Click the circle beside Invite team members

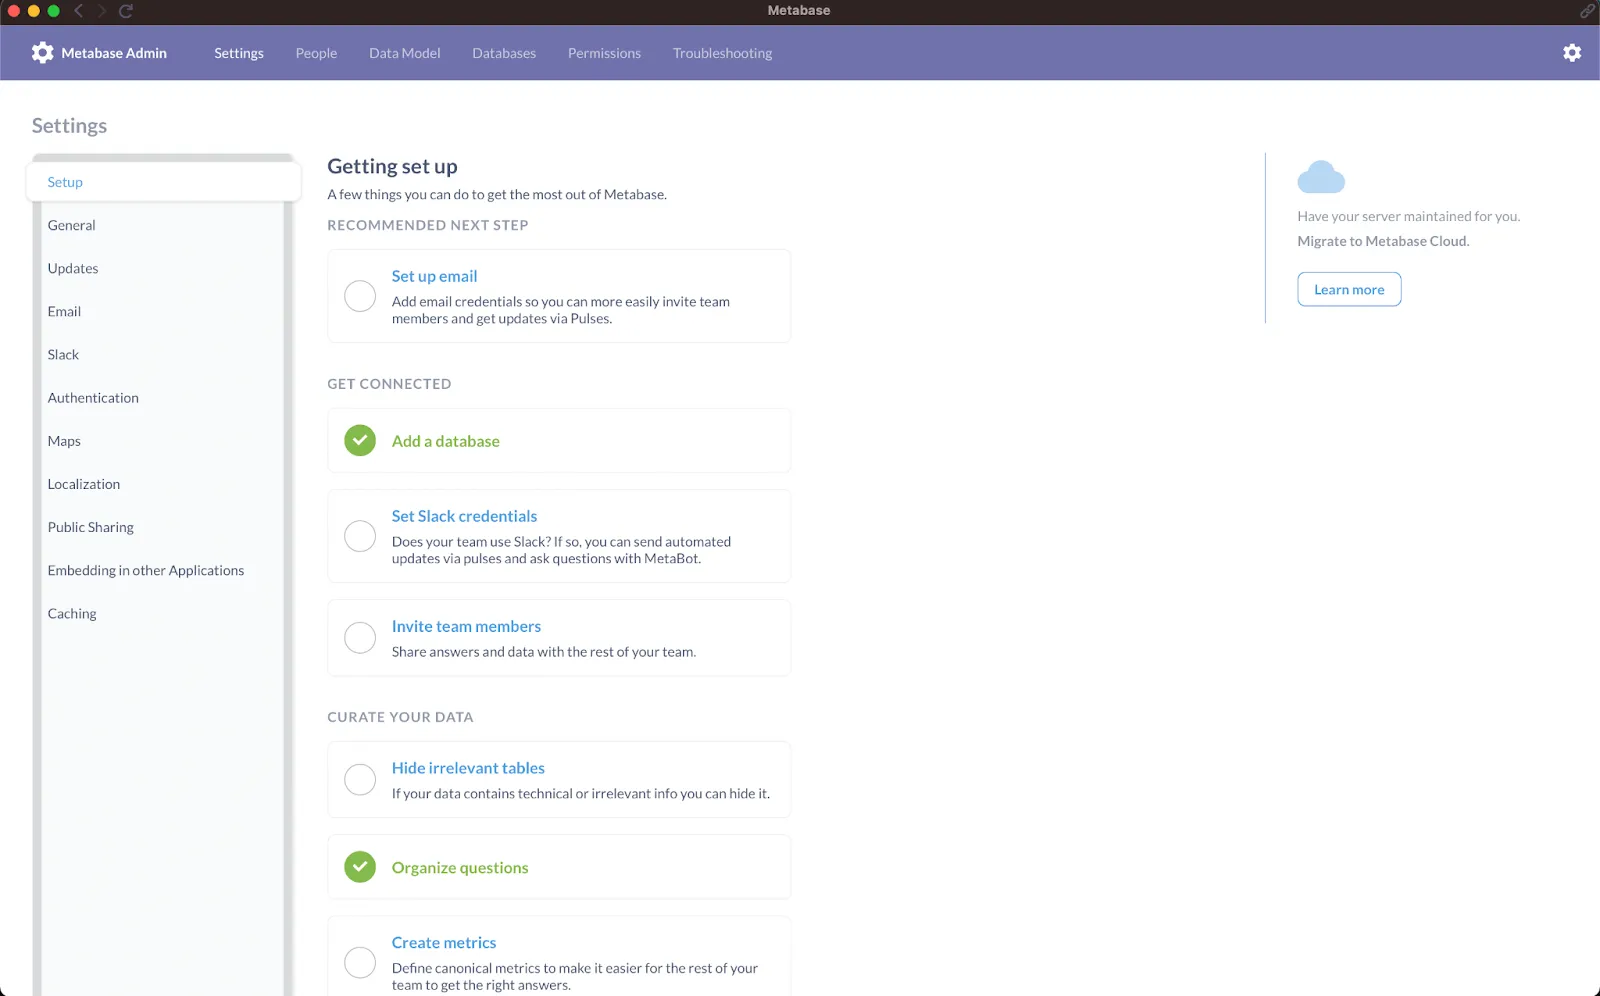pos(360,638)
